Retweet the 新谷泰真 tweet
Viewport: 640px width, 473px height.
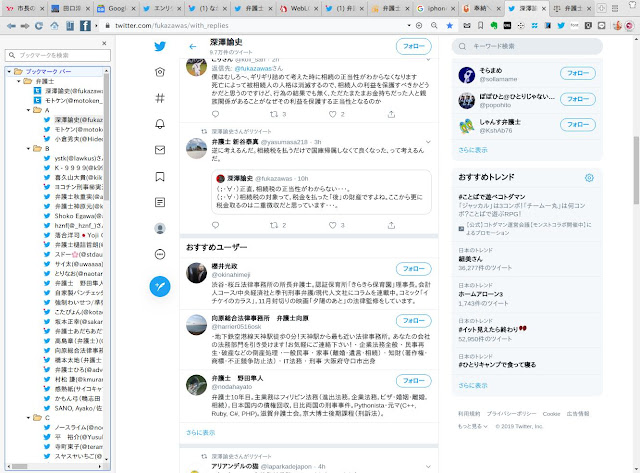pyautogui.click(x=274, y=225)
